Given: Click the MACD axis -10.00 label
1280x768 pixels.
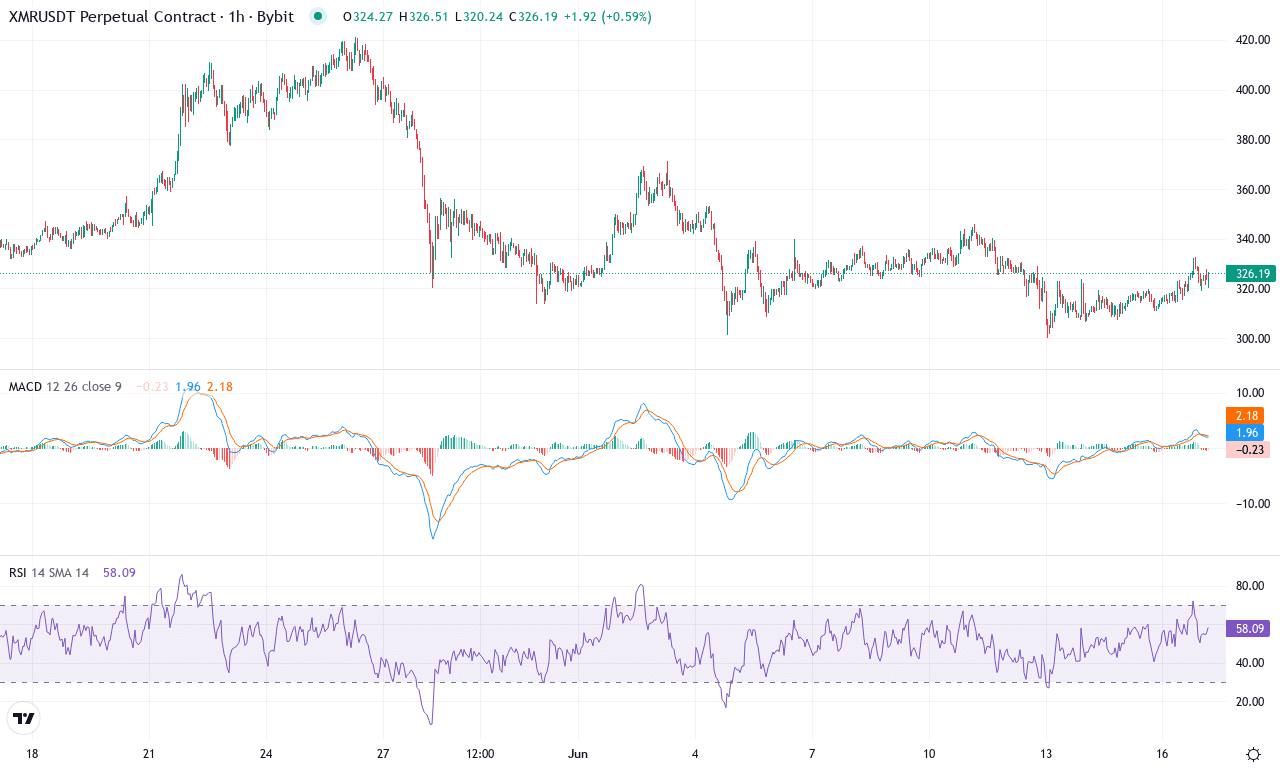Looking at the screenshot, I should [x=1251, y=504].
